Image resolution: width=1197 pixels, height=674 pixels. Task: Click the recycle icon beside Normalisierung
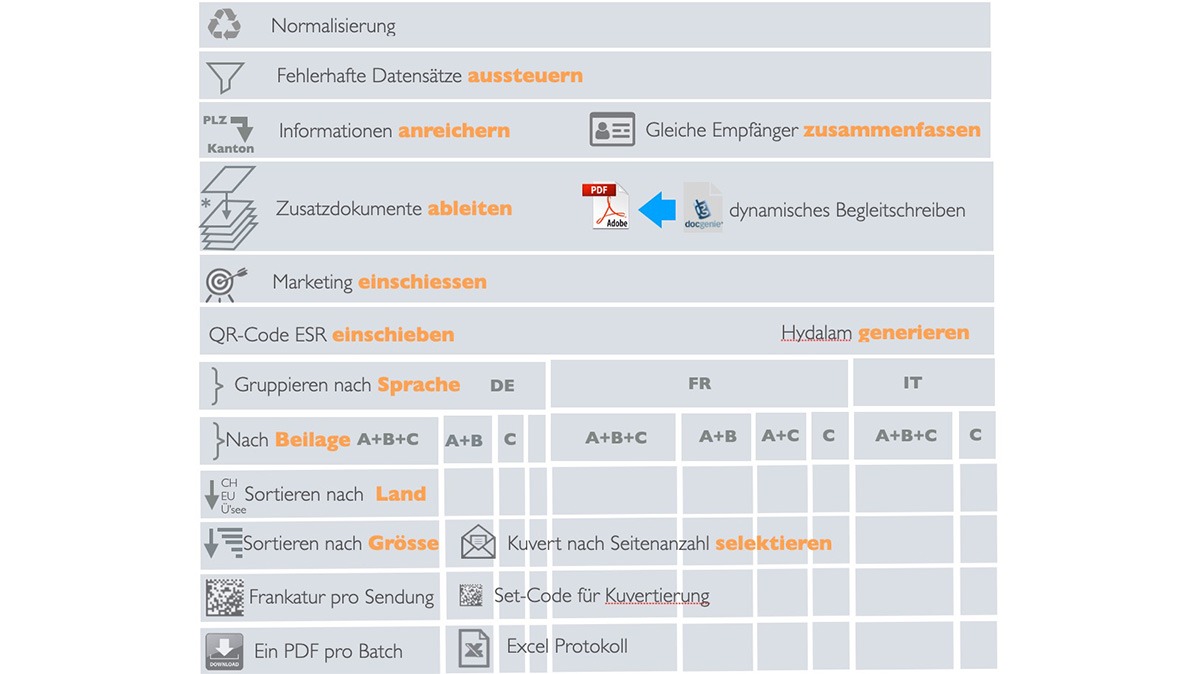click(224, 24)
